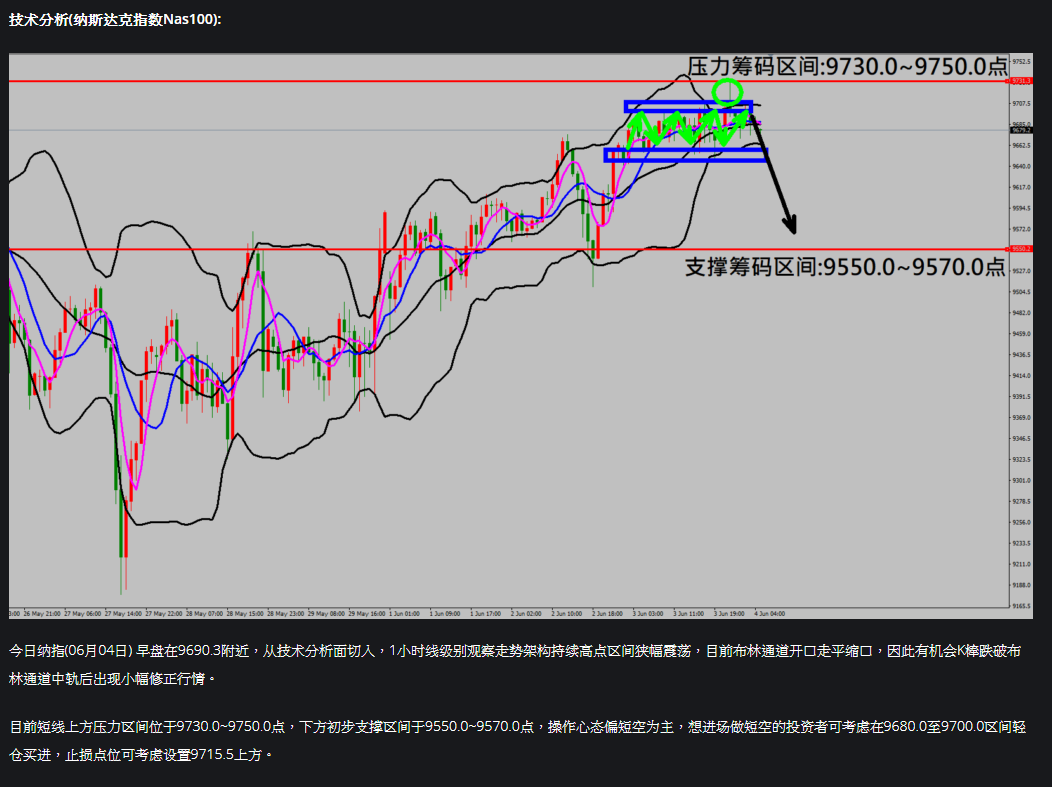Click the 9662.5 price axis value
1052x787 pixels.
pos(1021,146)
